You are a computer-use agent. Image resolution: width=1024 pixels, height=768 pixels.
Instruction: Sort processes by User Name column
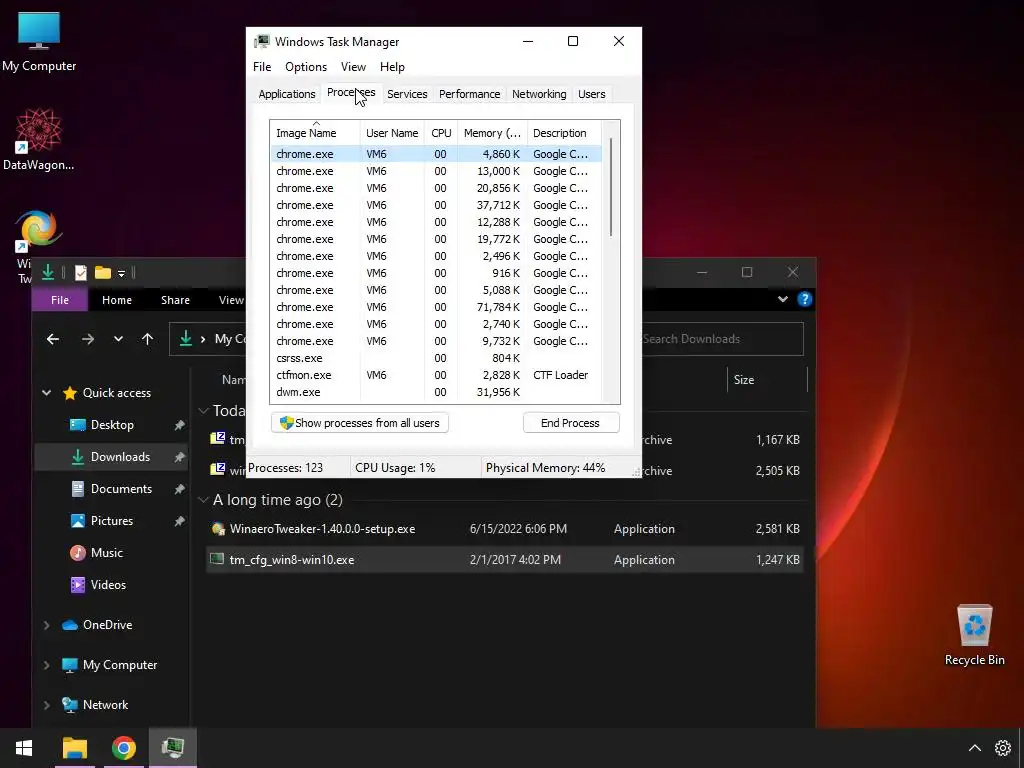392,133
